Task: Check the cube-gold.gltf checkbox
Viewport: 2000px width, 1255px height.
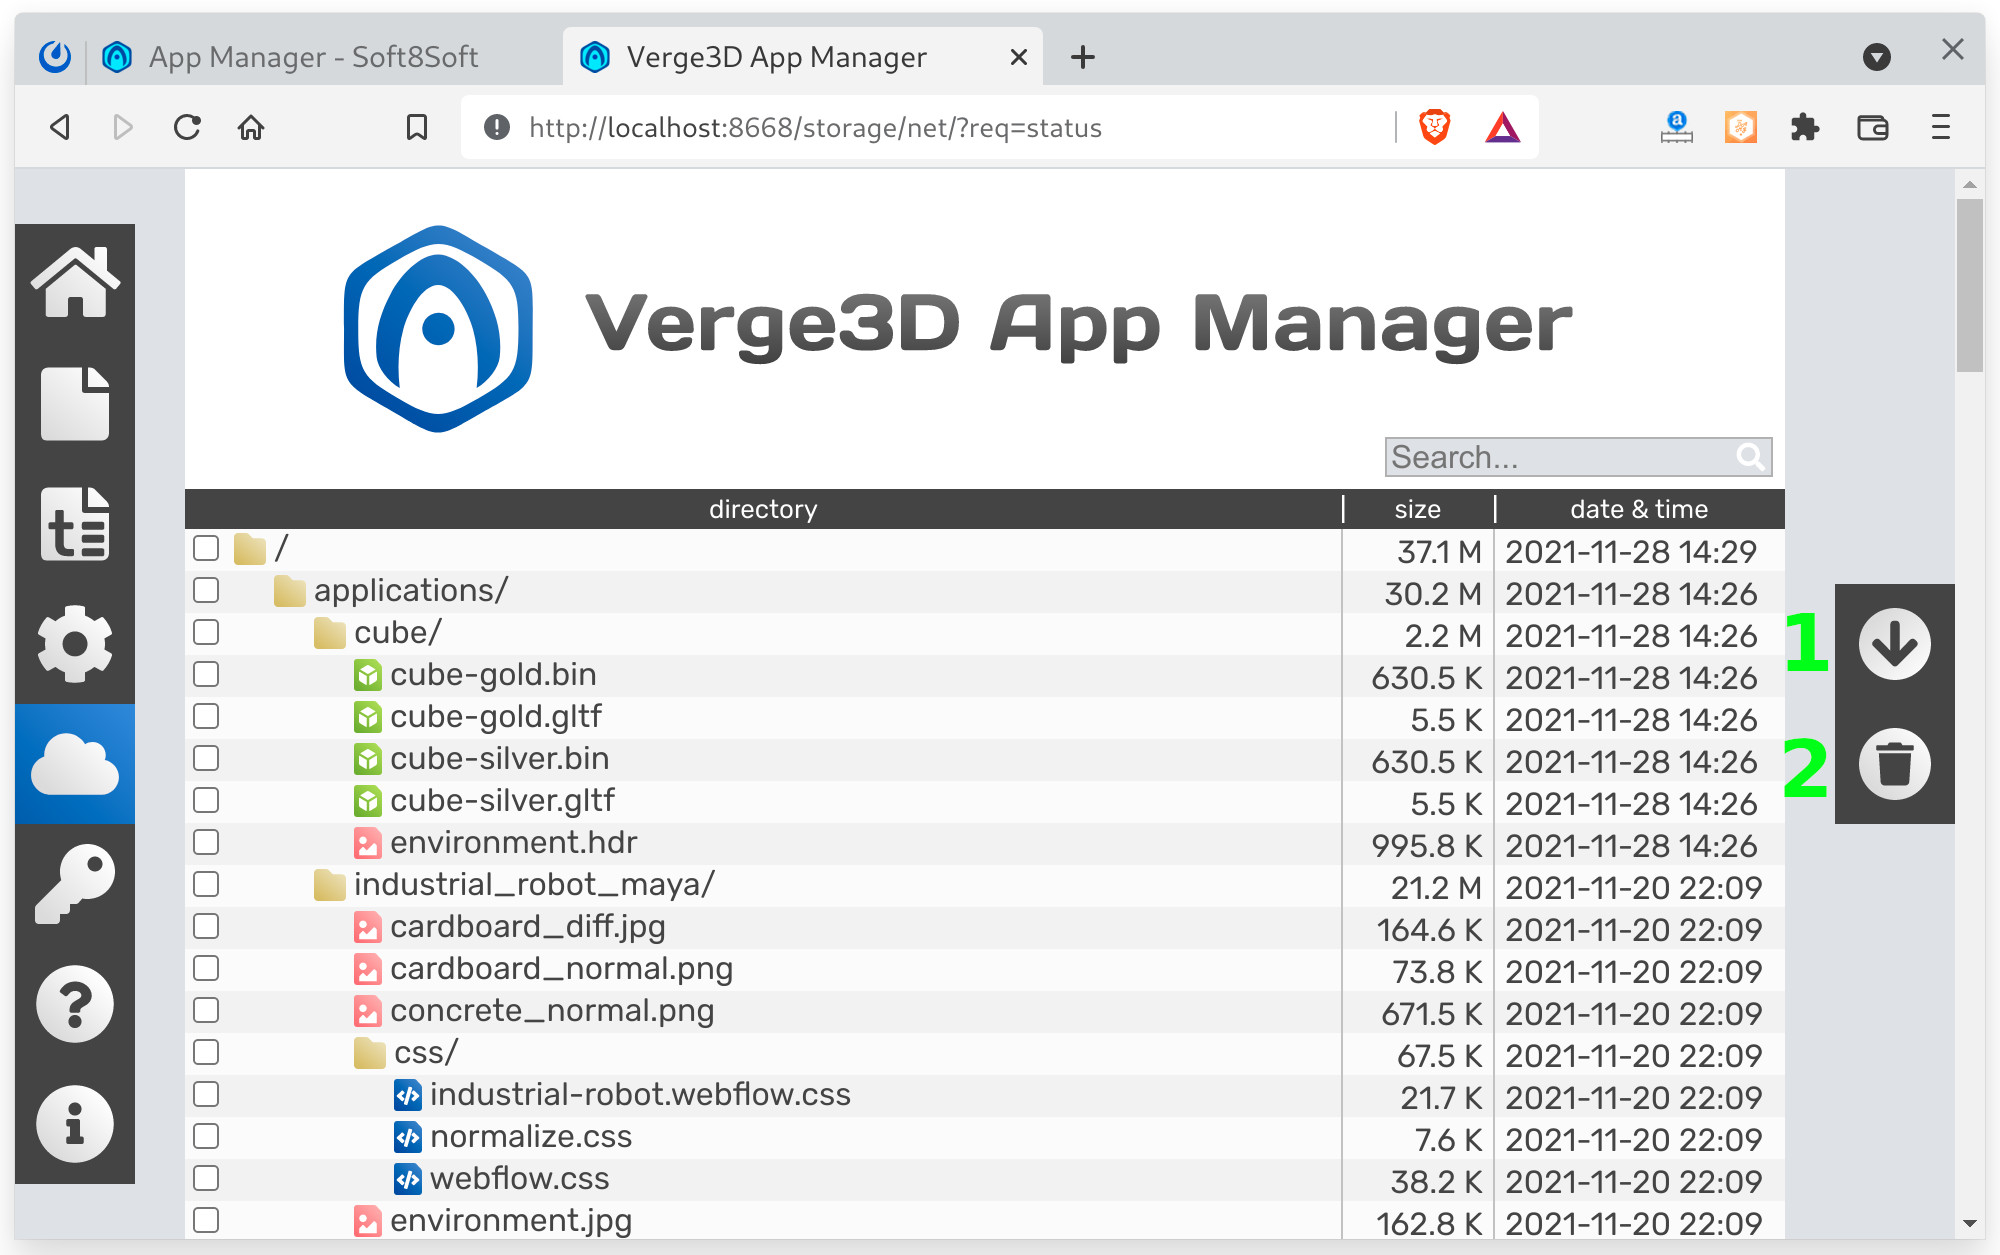Action: coord(206,716)
